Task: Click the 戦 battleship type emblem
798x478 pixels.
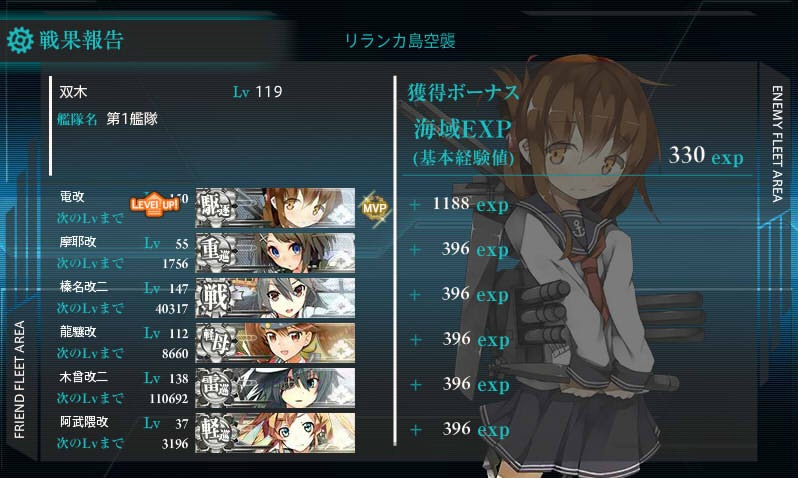Action: click(216, 298)
